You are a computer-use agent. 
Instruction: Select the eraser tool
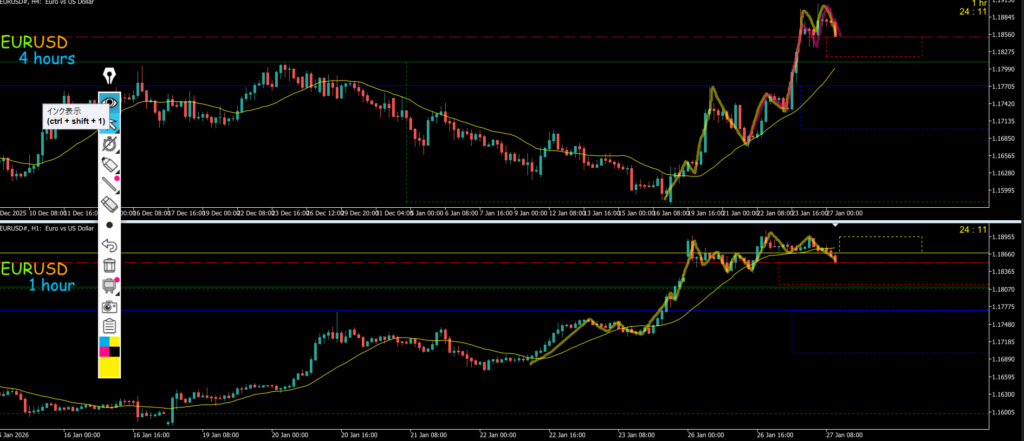click(110, 204)
